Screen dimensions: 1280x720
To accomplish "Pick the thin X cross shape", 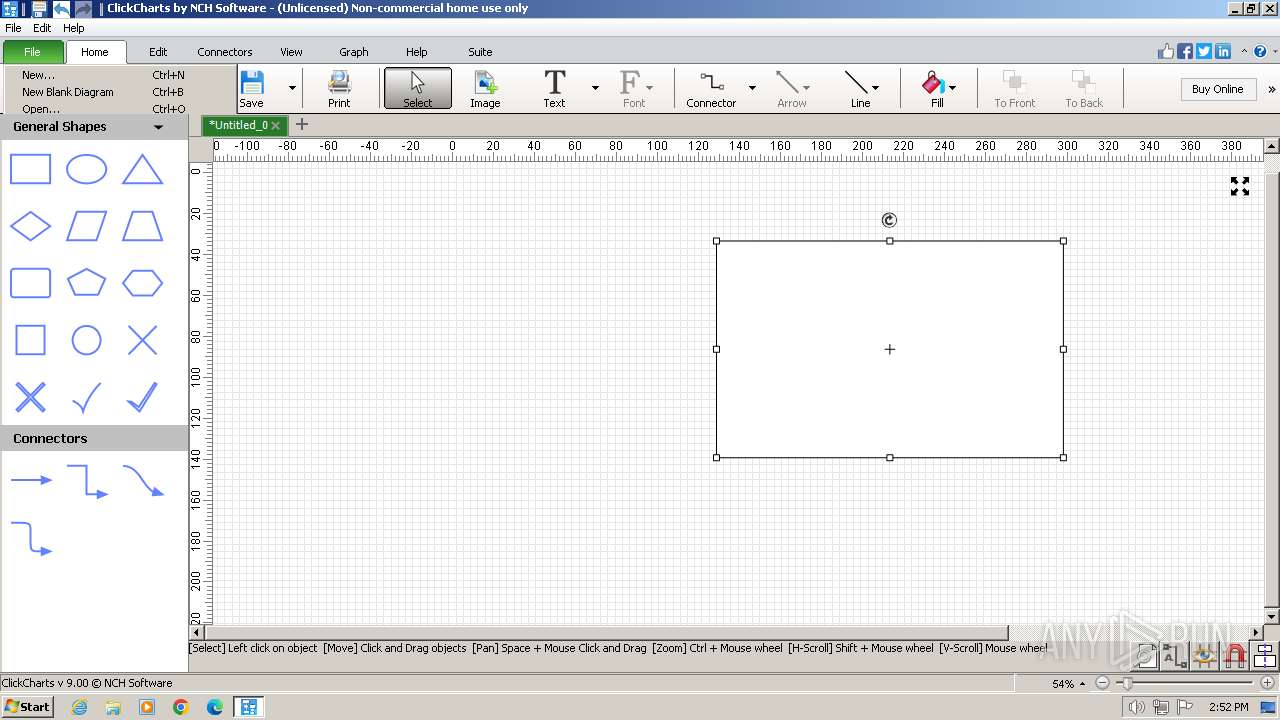I will pyautogui.click(x=142, y=340).
